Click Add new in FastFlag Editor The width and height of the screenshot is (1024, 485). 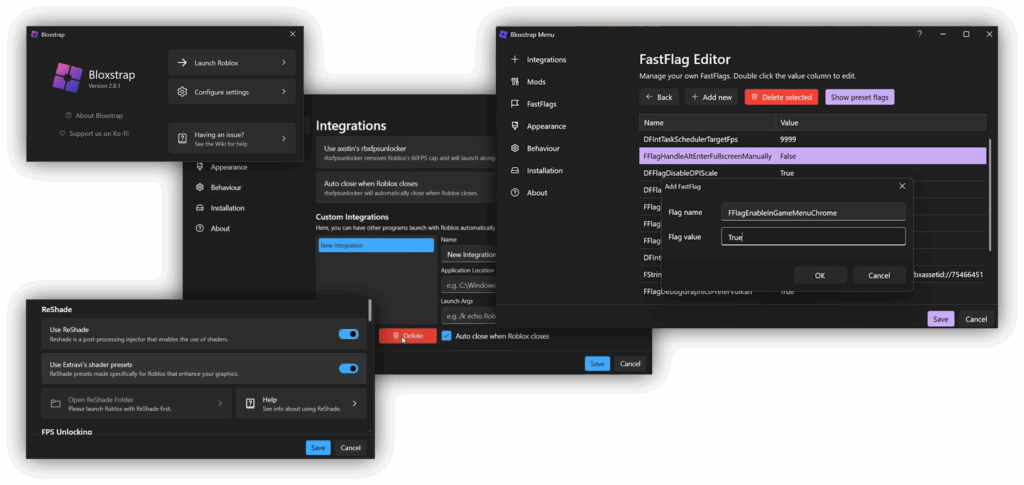(711, 97)
